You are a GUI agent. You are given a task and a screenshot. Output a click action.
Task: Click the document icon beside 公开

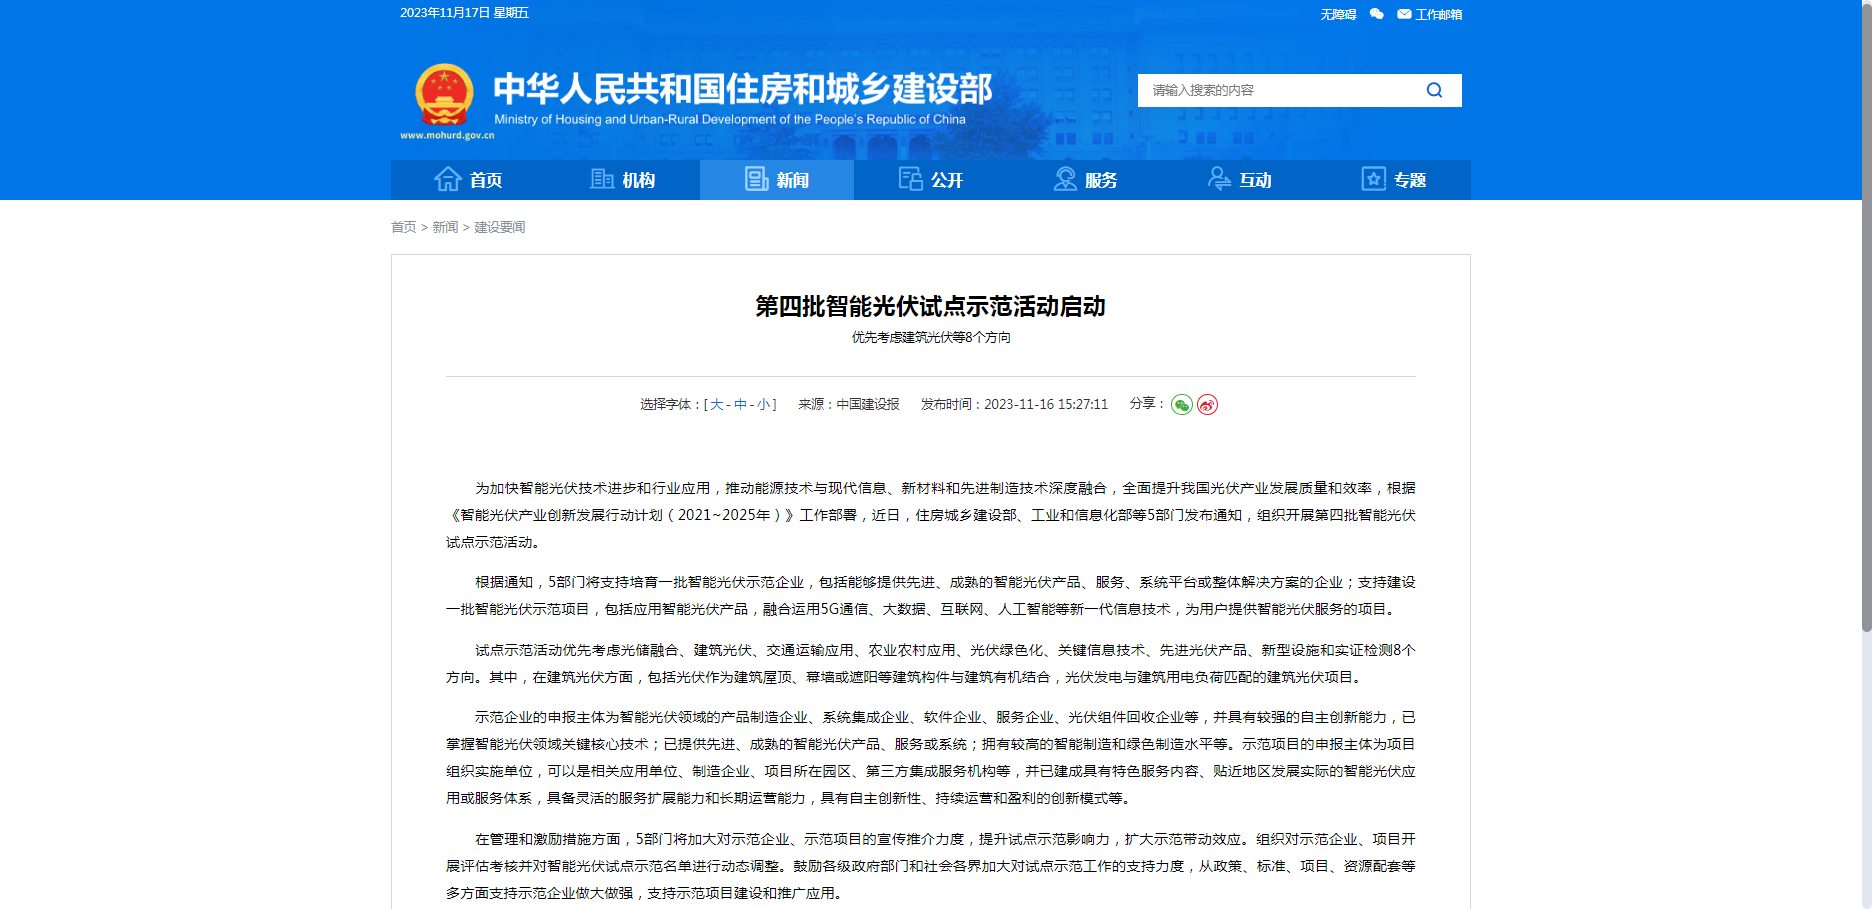(910, 179)
